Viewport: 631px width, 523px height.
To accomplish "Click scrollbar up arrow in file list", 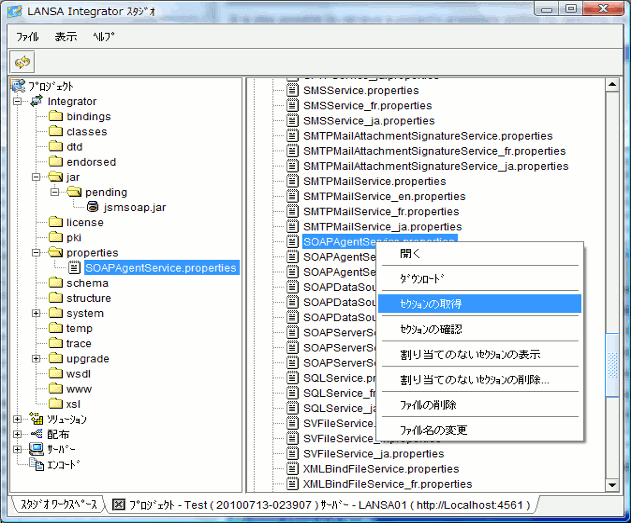I will click(612, 84).
